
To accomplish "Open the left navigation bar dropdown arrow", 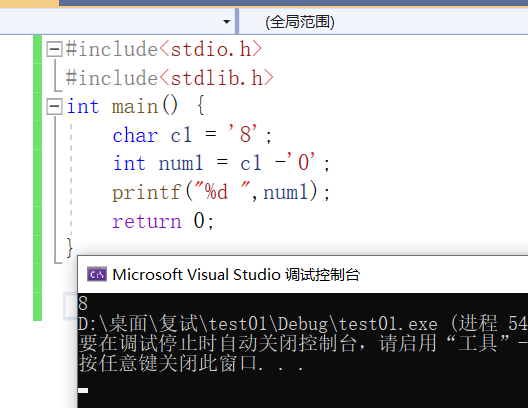I will point(227,22).
